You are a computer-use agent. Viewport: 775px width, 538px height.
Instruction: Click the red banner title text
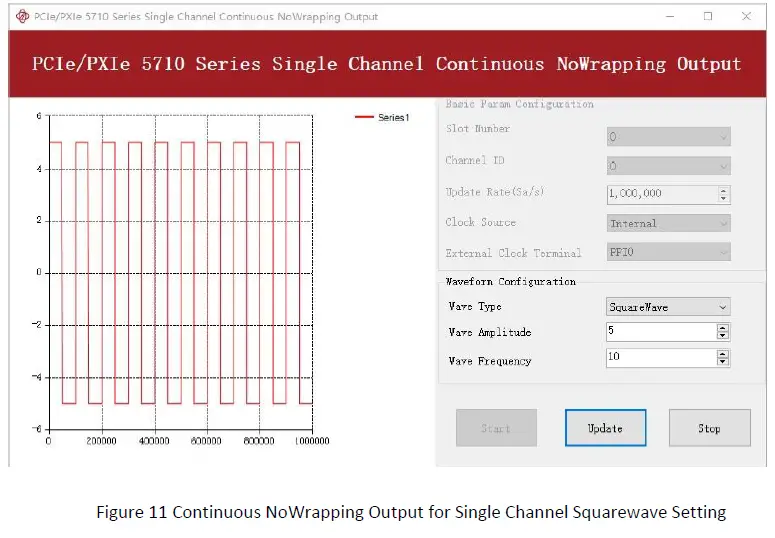[x=387, y=64]
